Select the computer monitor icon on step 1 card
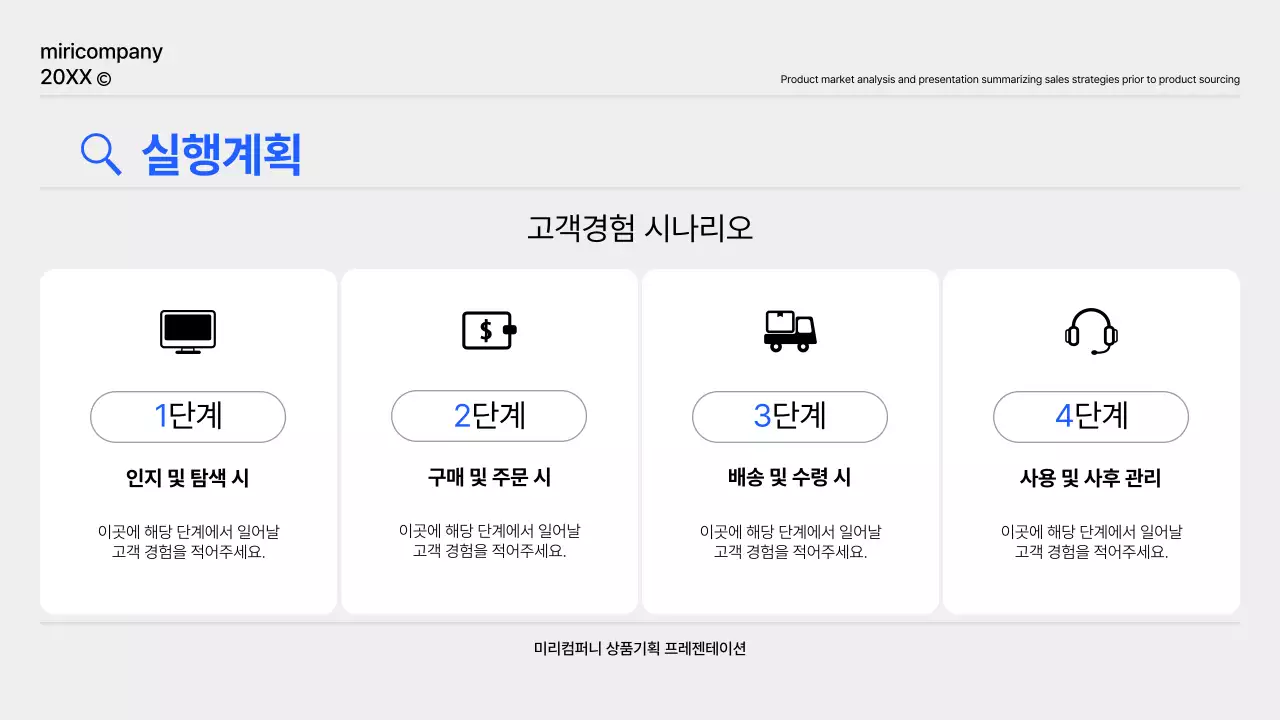The width and height of the screenshot is (1280, 720). coord(188,330)
